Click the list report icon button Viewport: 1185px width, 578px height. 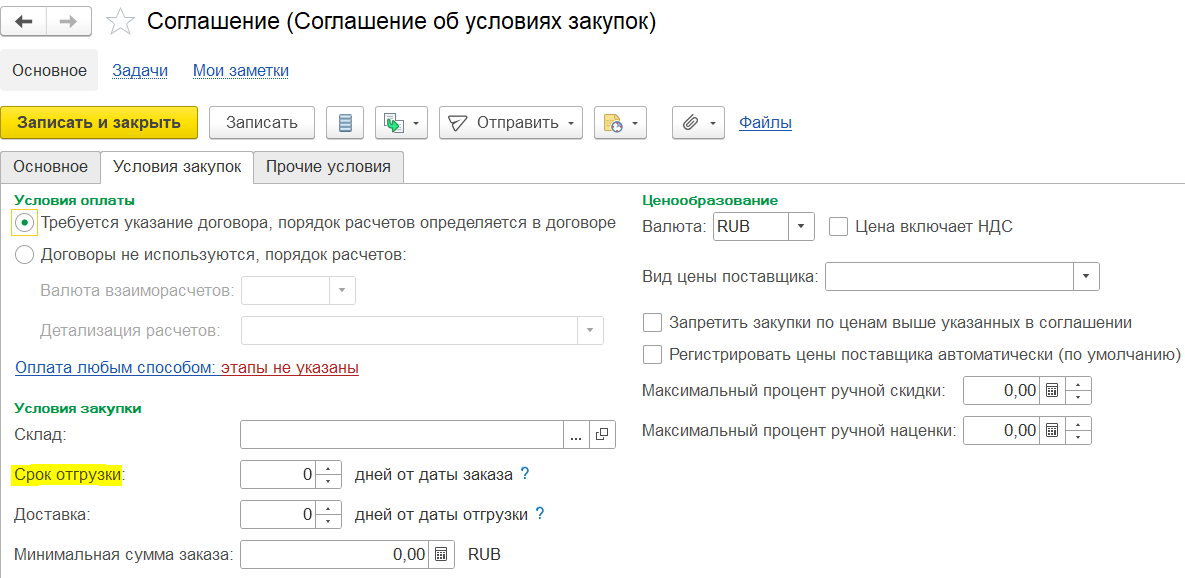coord(346,123)
